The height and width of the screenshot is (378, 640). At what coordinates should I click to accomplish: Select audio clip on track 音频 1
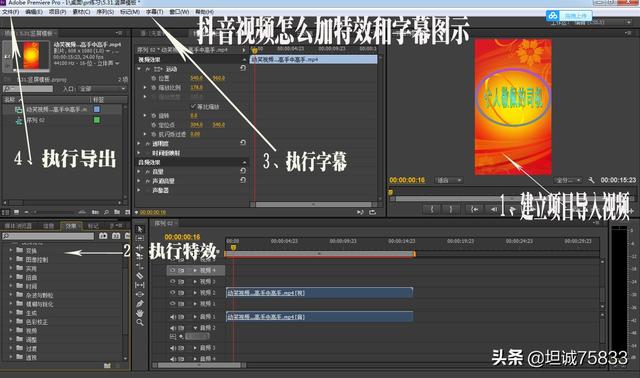tap(319, 316)
